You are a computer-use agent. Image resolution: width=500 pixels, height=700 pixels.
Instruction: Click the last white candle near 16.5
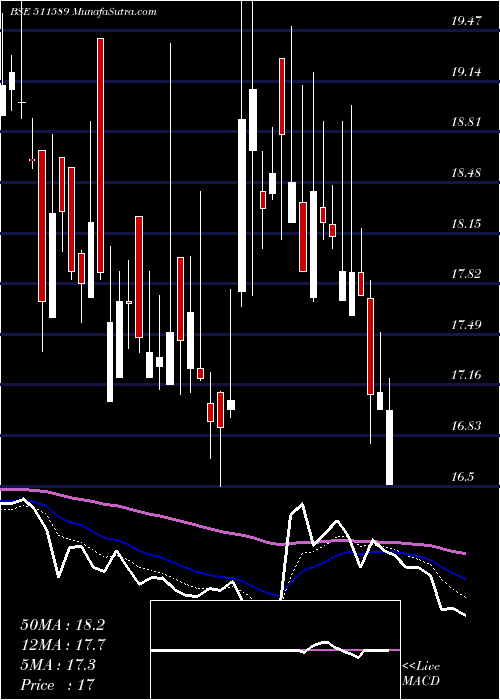(389, 447)
